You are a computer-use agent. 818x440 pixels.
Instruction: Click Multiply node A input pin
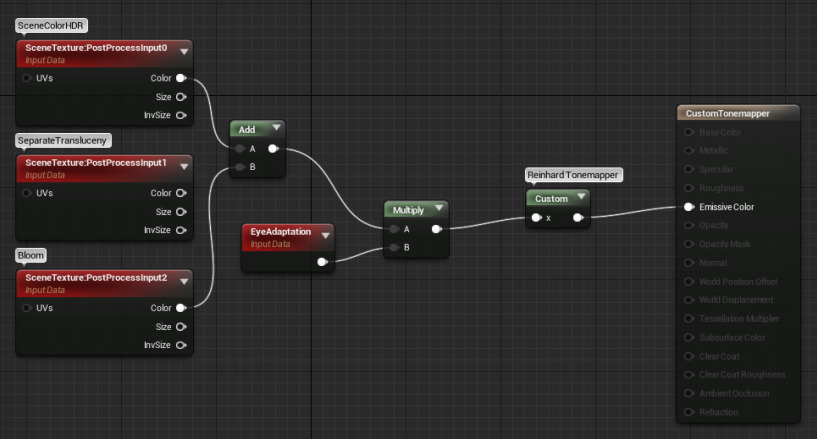[x=394, y=229]
